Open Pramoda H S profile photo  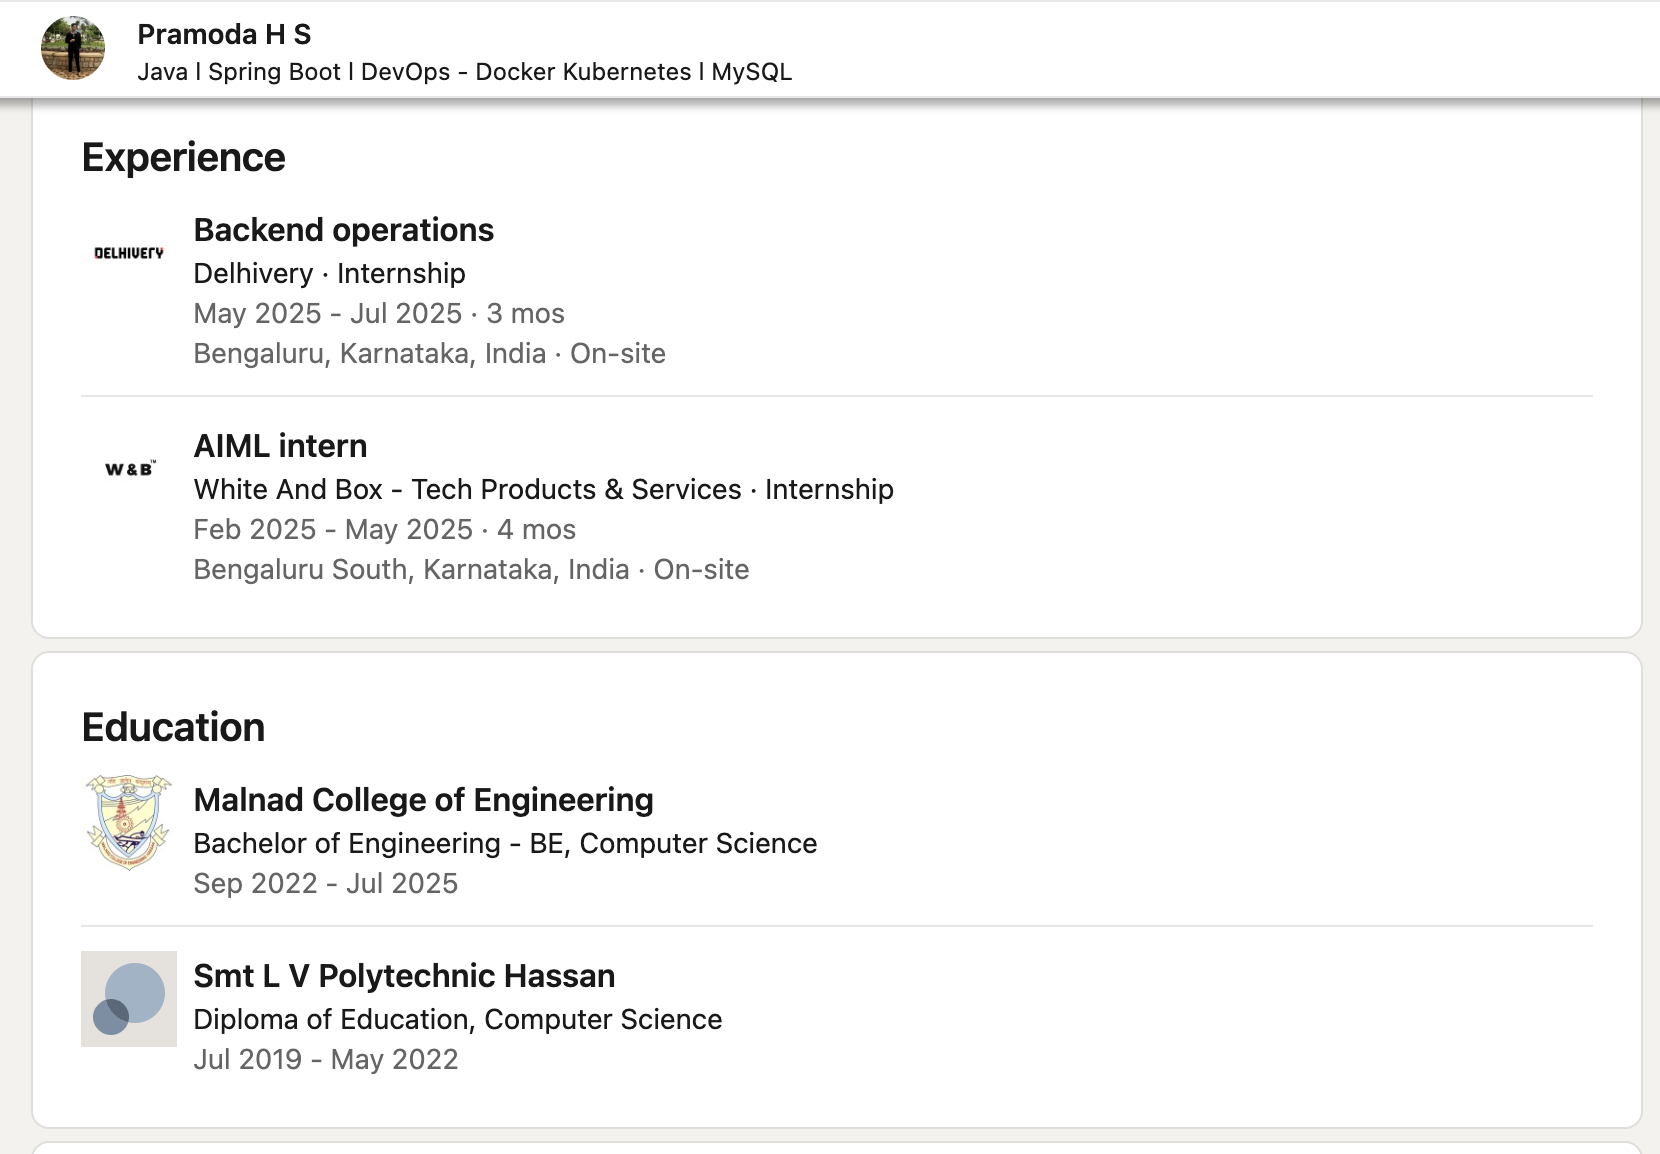74,48
